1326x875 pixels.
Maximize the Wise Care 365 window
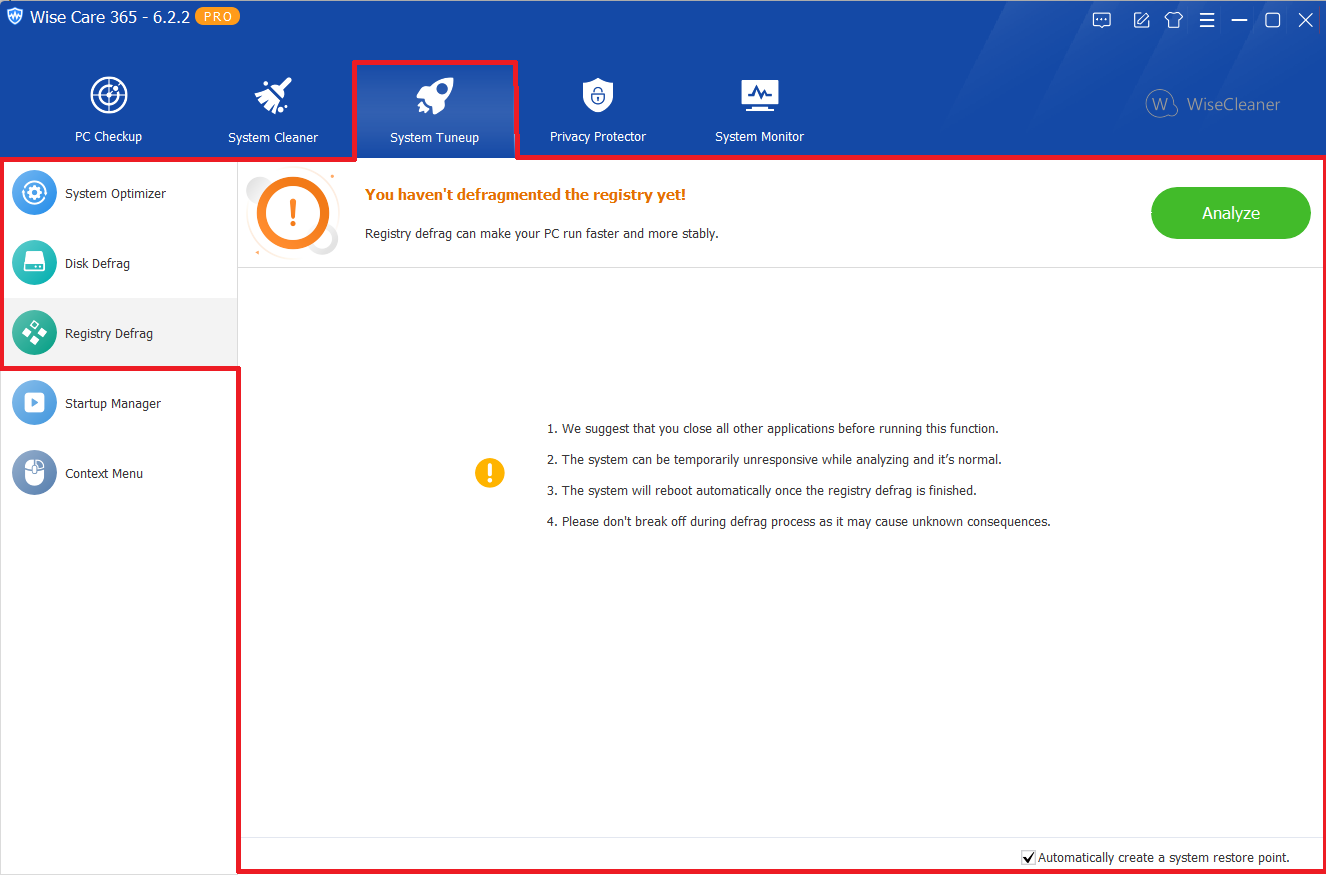point(1273,20)
